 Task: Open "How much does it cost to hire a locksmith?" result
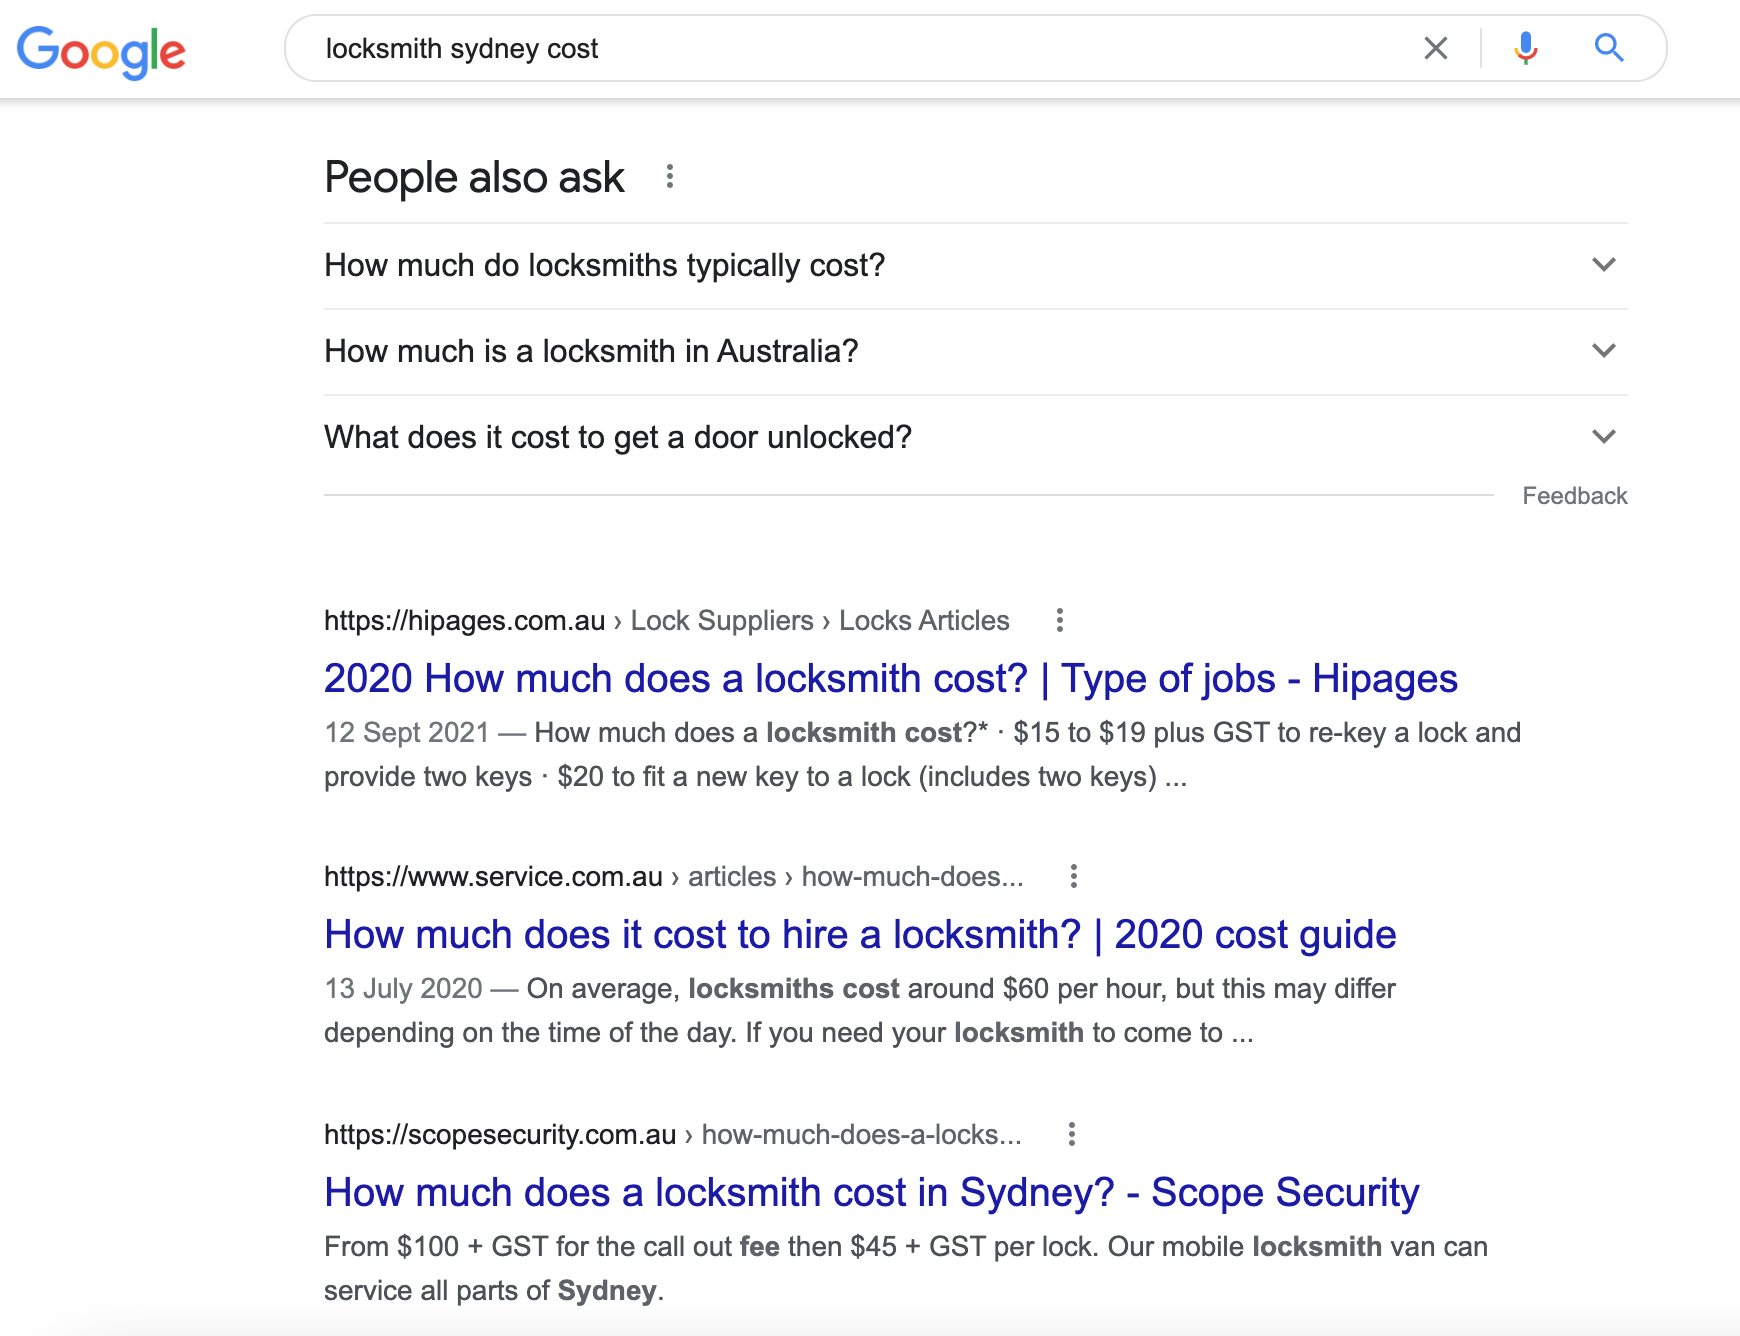click(860, 934)
